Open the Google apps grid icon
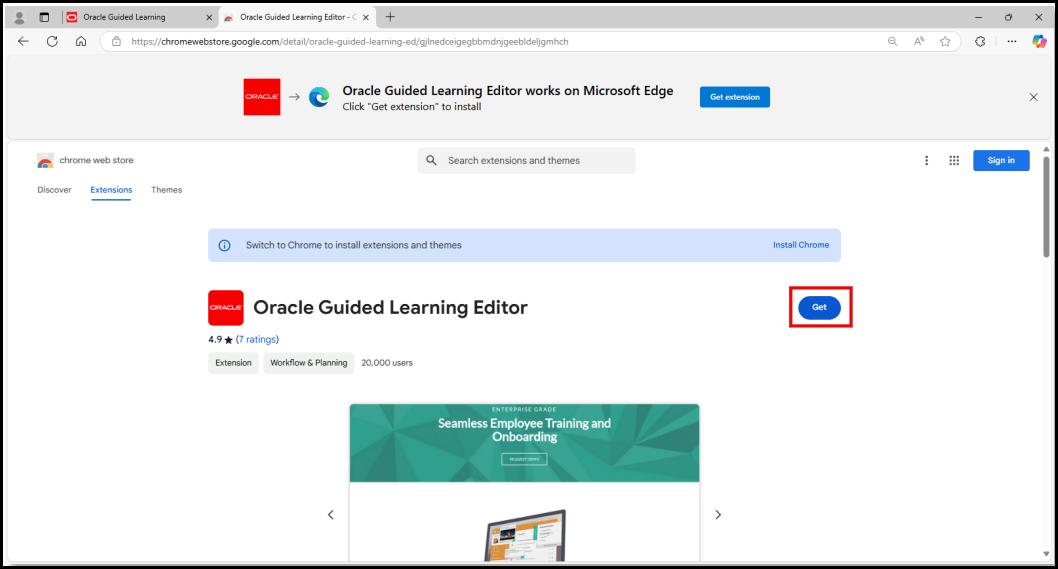 [954, 161]
